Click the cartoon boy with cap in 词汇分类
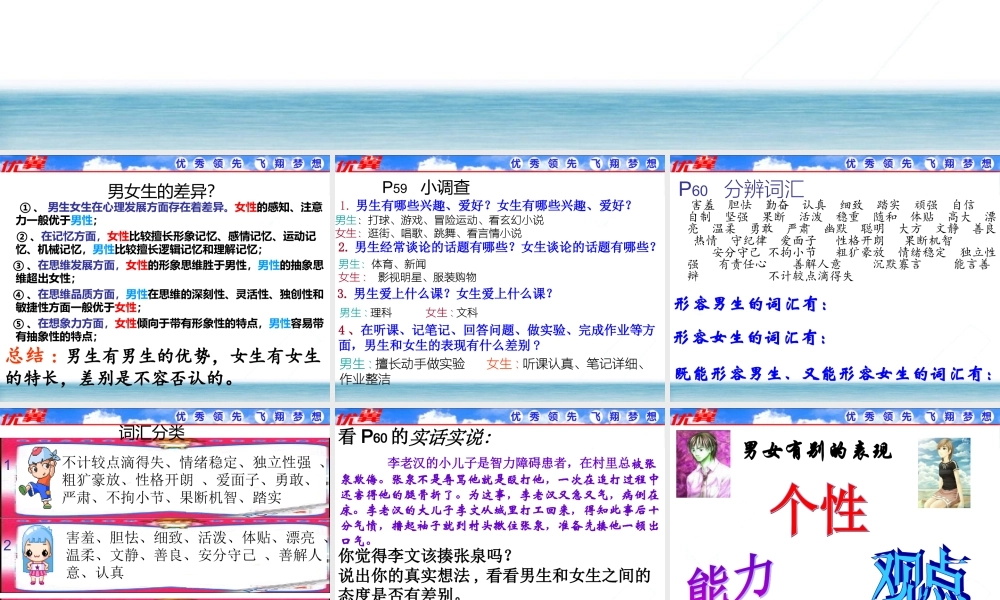The image size is (1000, 600). tap(38, 478)
